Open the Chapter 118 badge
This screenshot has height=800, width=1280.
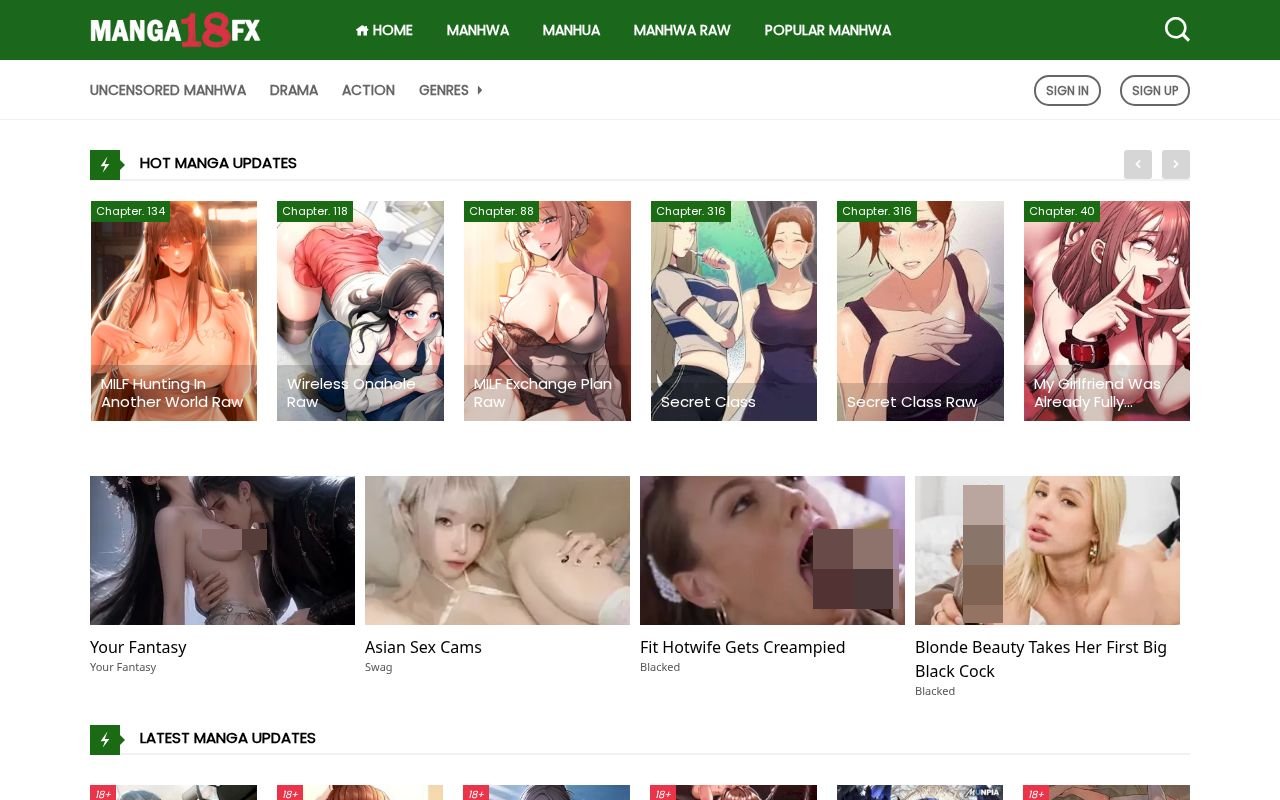coord(315,211)
